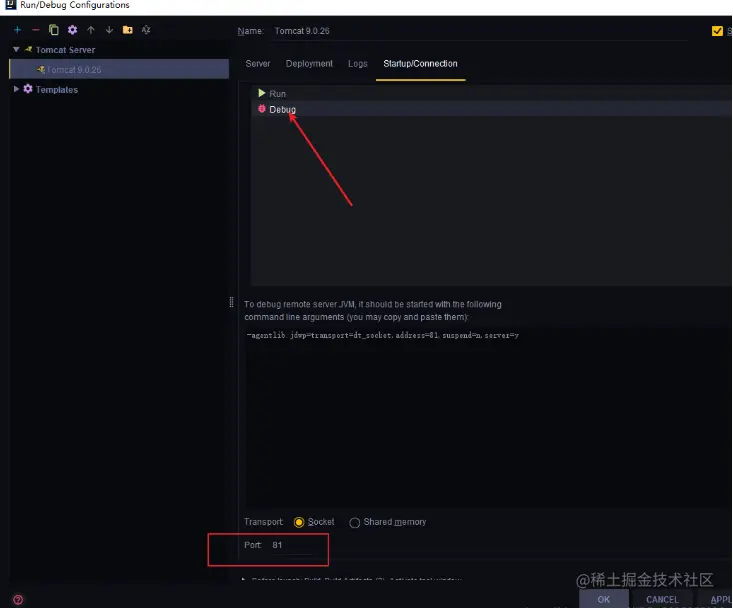Image resolution: width=733 pixels, height=608 pixels.
Task: Click the agentlib command line text
Action: [382, 335]
